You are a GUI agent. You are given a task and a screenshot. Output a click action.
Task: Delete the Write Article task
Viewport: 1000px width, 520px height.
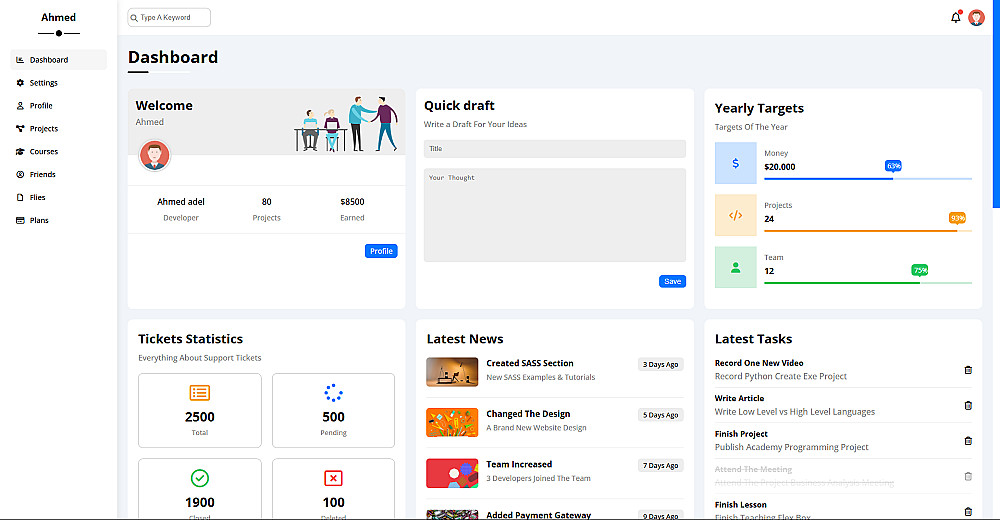pyautogui.click(x=968, y=405)
